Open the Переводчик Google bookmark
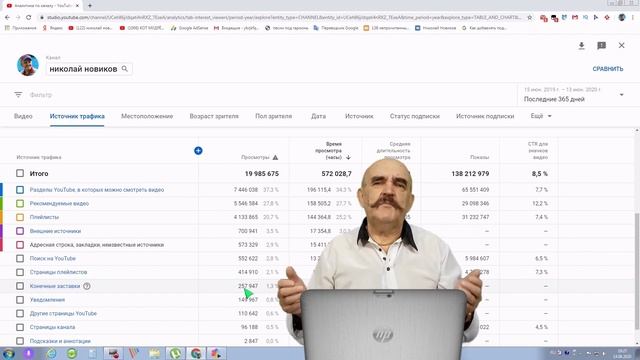Screen dimensions: 640x360 [x=336, y=28]
